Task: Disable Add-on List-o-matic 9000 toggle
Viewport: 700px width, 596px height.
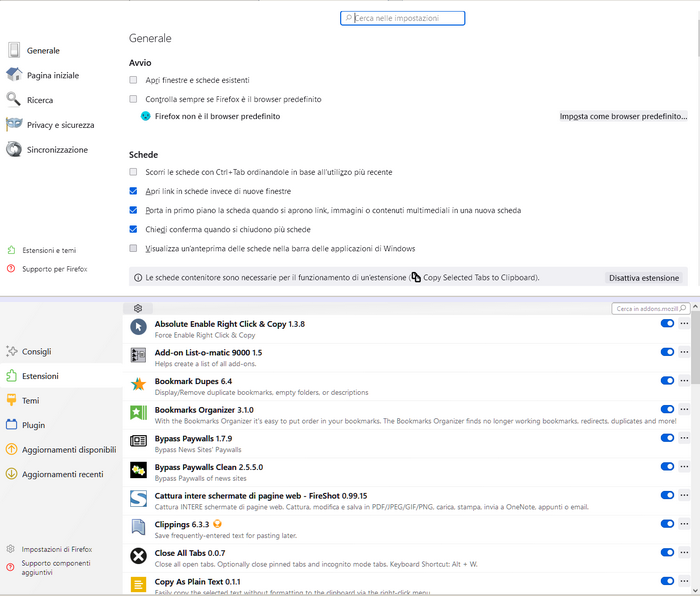Action: click(667, 352)
